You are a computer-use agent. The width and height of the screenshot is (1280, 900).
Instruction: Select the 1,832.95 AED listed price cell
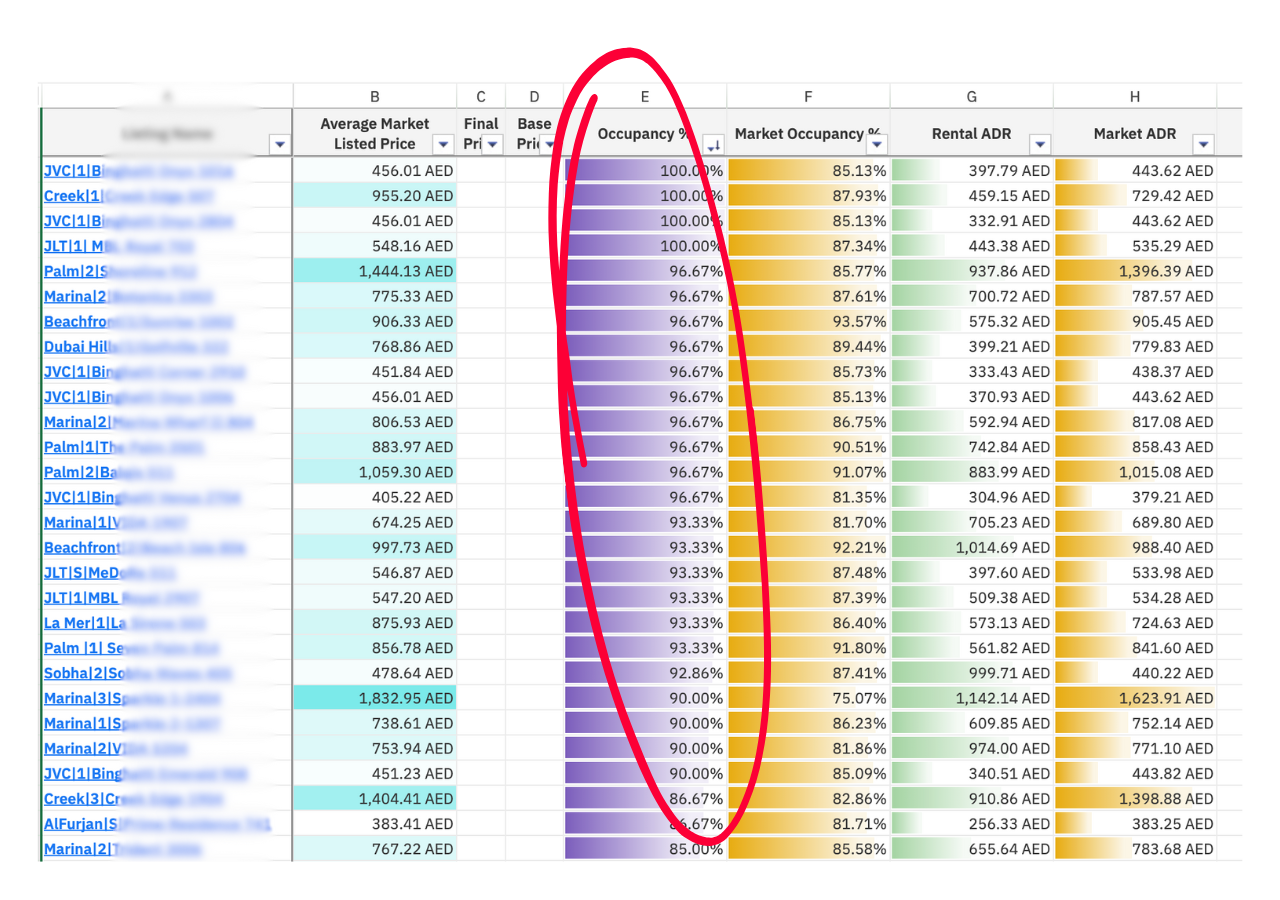click(x=375, y=698)
